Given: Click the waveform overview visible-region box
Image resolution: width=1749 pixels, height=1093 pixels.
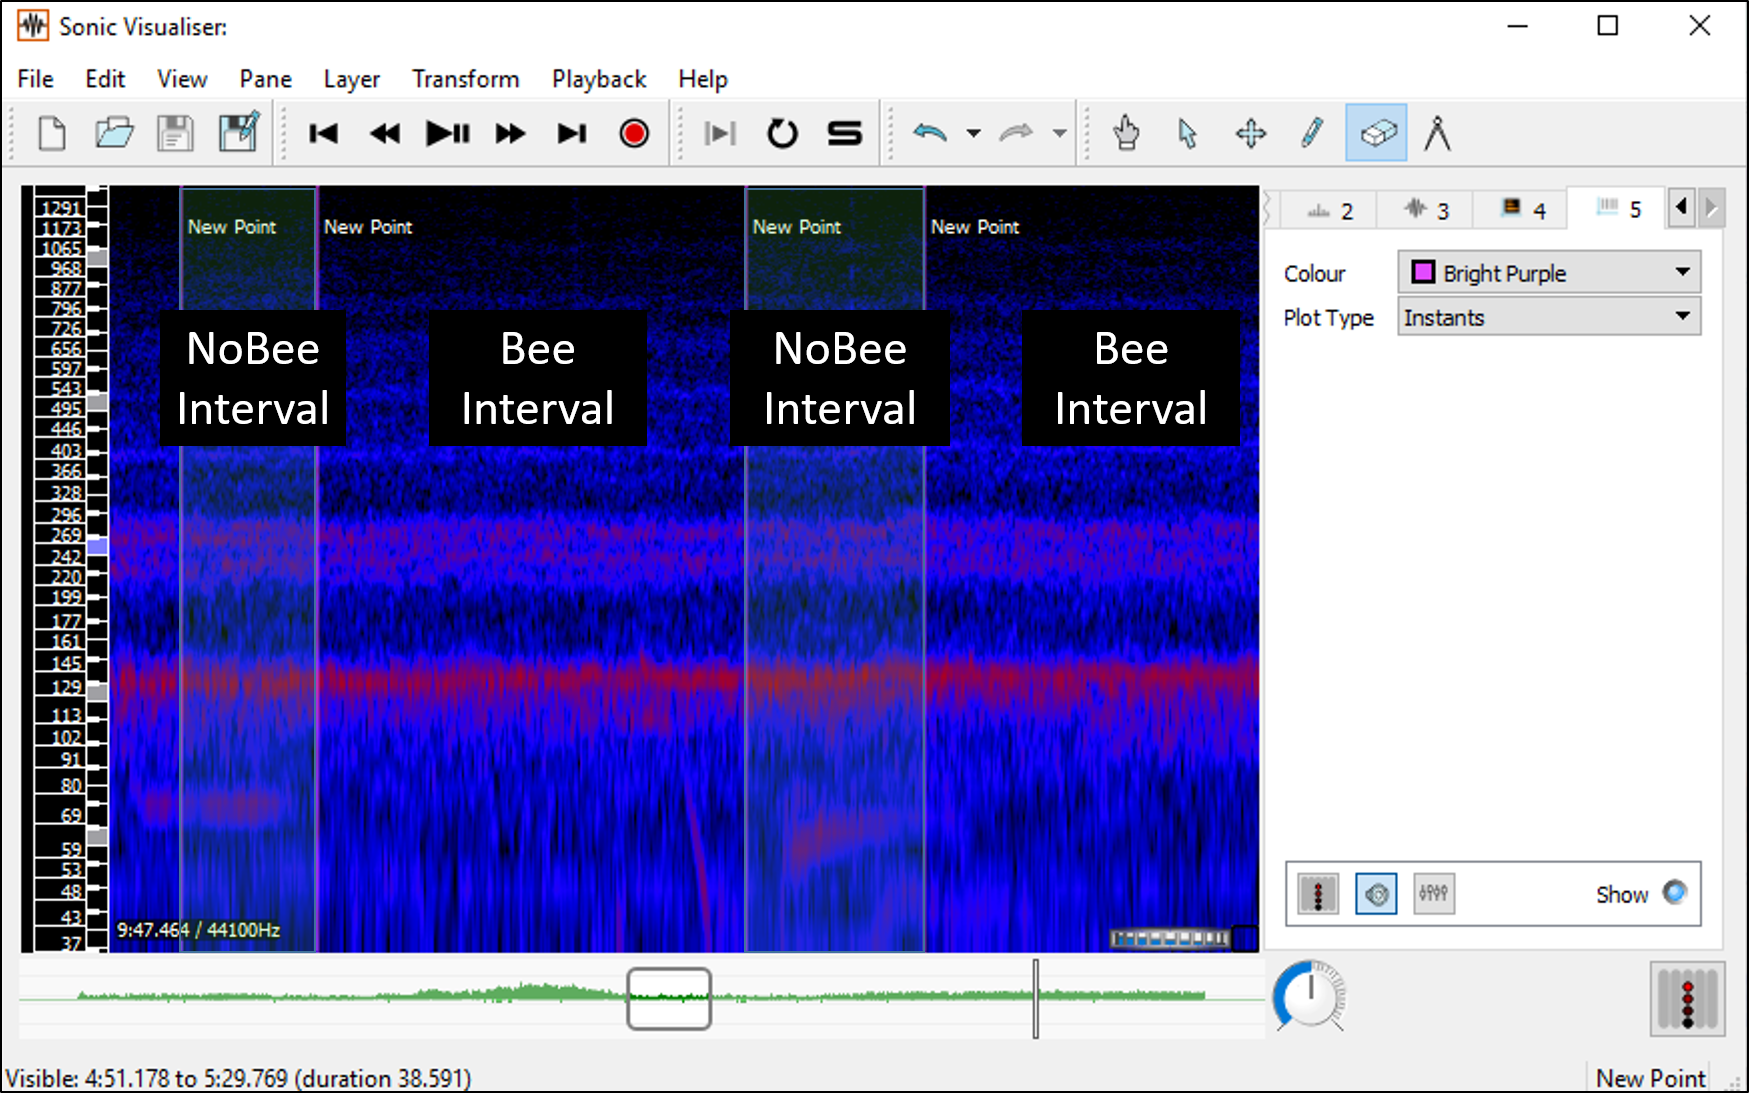Looking at the screenshot, I should pyautogui.click(x=669, y=998).
